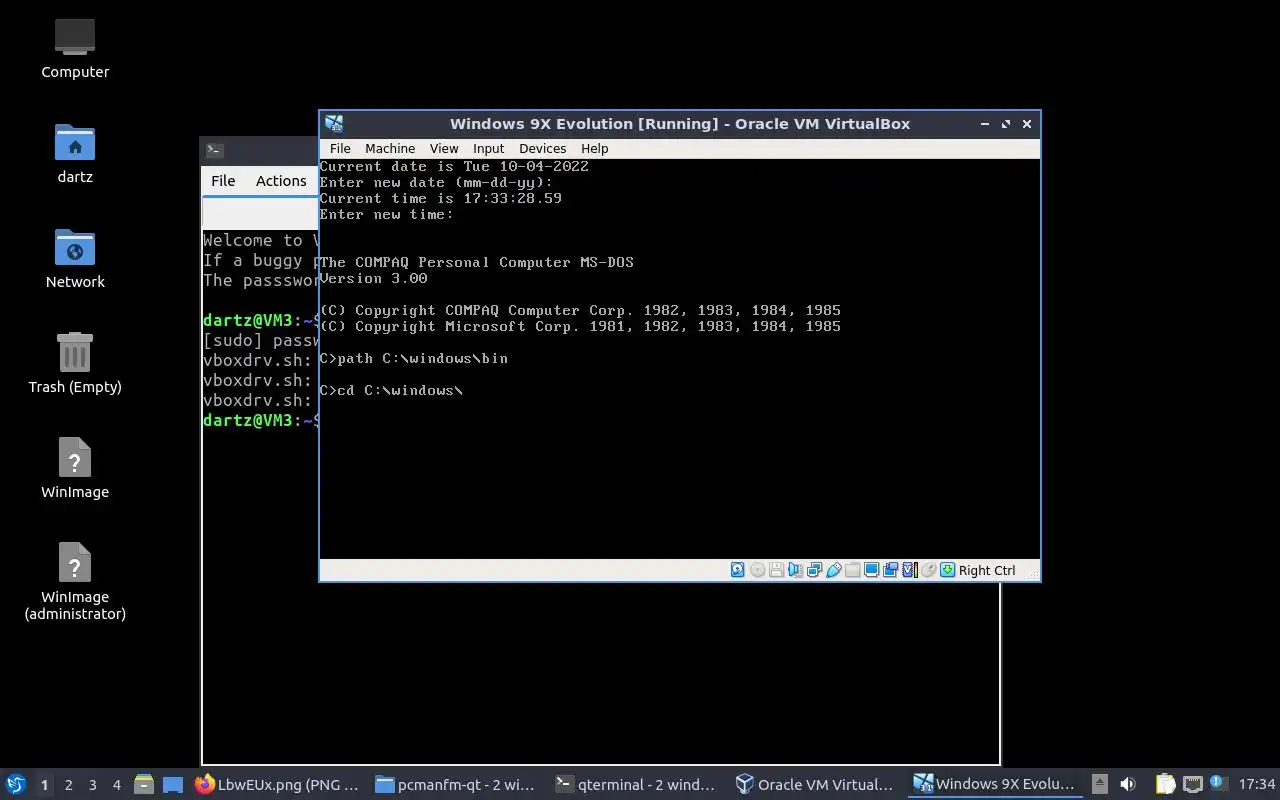Click the Microsoft Corp. copyright line
The width and height of the screenshot is (1280, 800).
coord(580,326)
